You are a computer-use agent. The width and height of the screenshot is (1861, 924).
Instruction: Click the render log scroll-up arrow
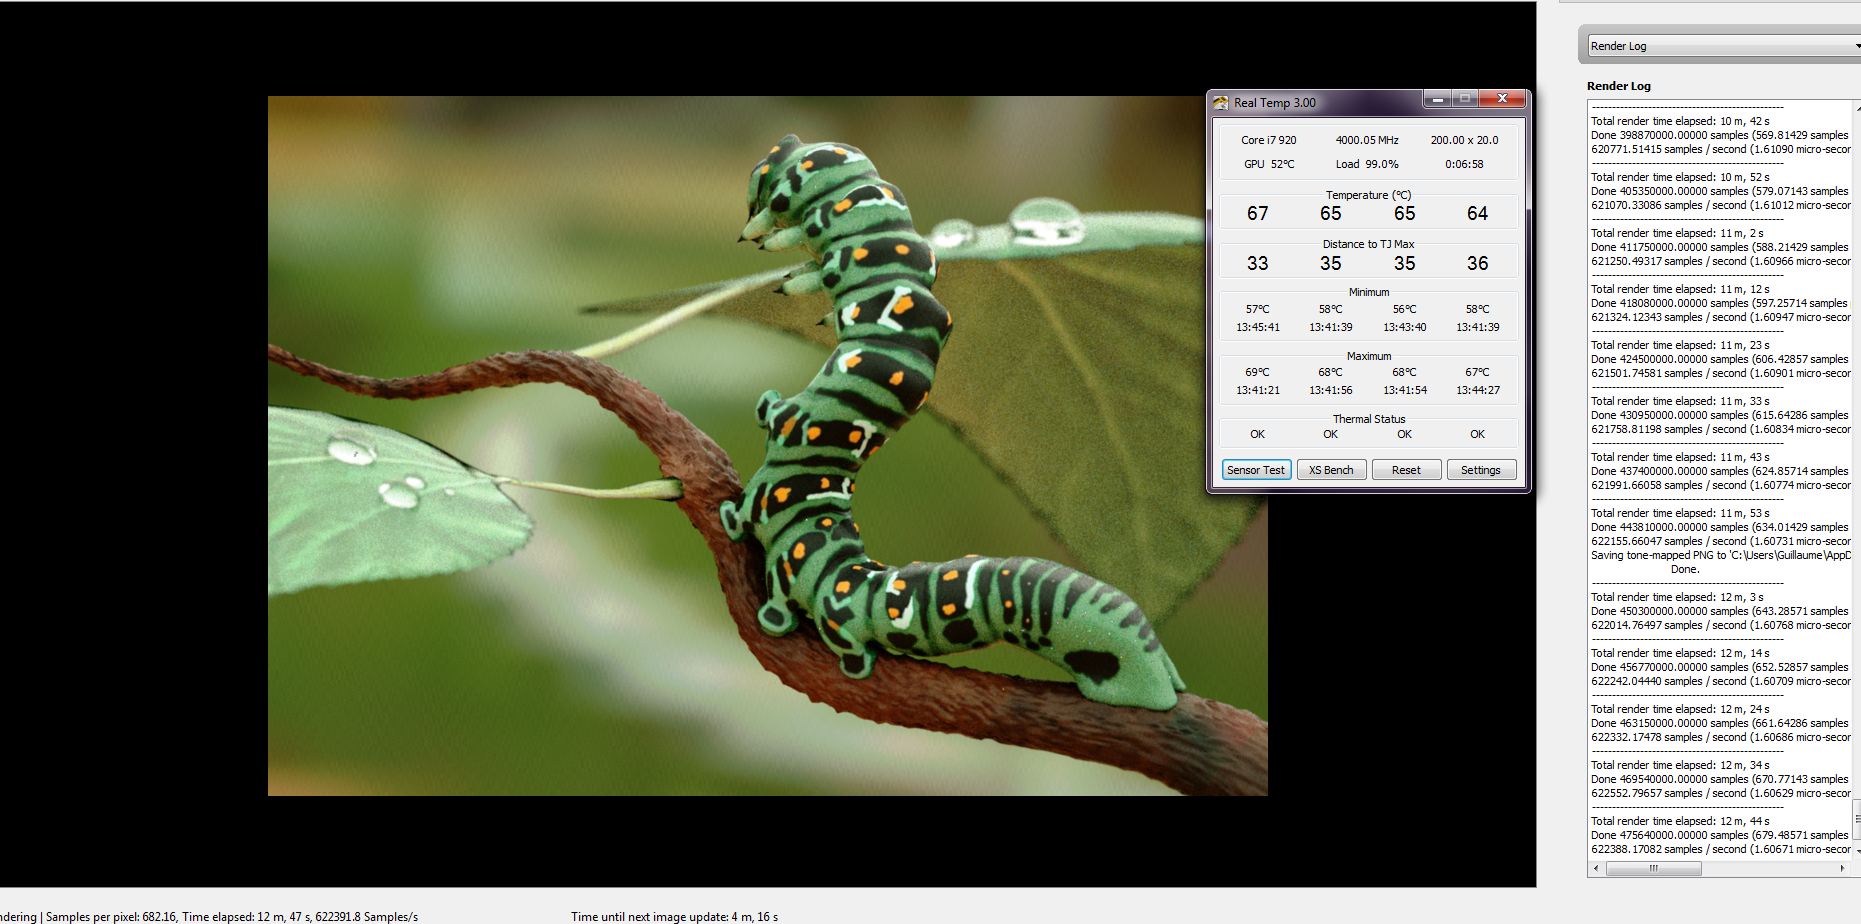(1856, 107)
